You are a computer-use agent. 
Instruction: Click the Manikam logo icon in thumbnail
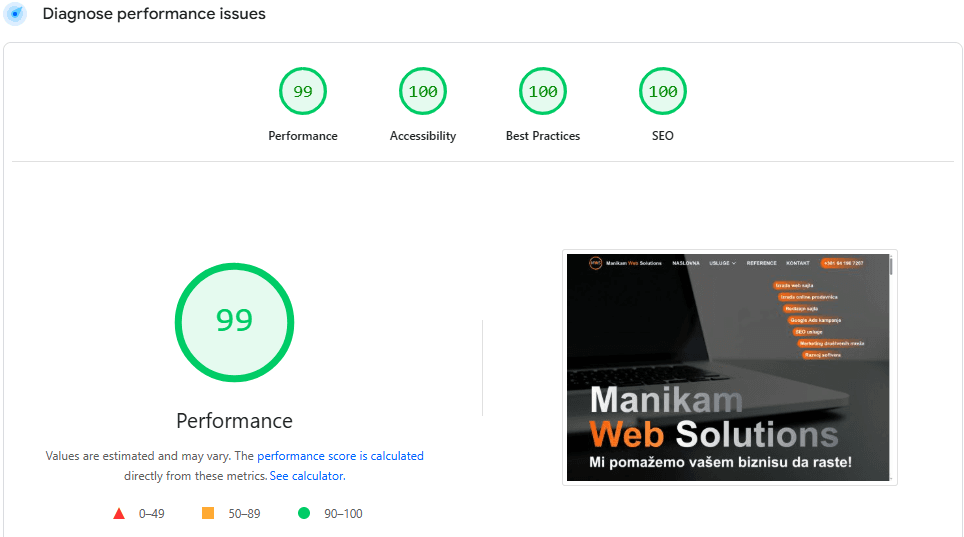click(x=595, y=263)
